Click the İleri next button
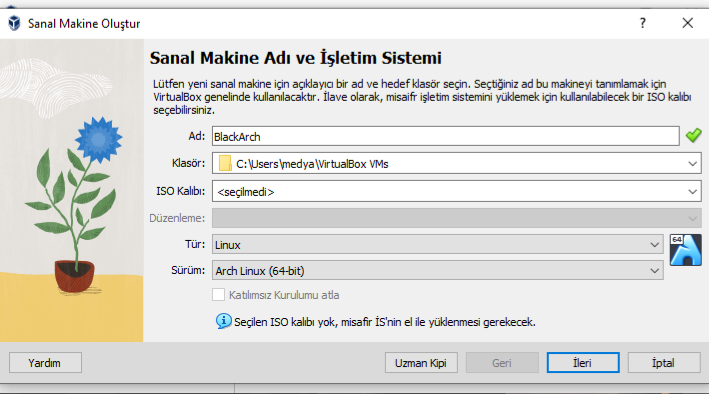Viewport: 709px width, 394px height. [x=583, y=363]
